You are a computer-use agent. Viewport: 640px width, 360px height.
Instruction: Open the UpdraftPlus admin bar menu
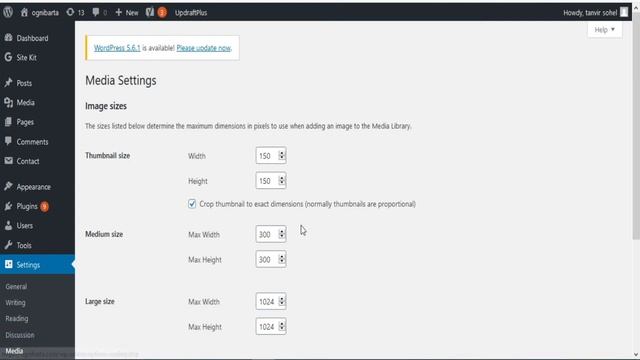(x=191, y=13)
